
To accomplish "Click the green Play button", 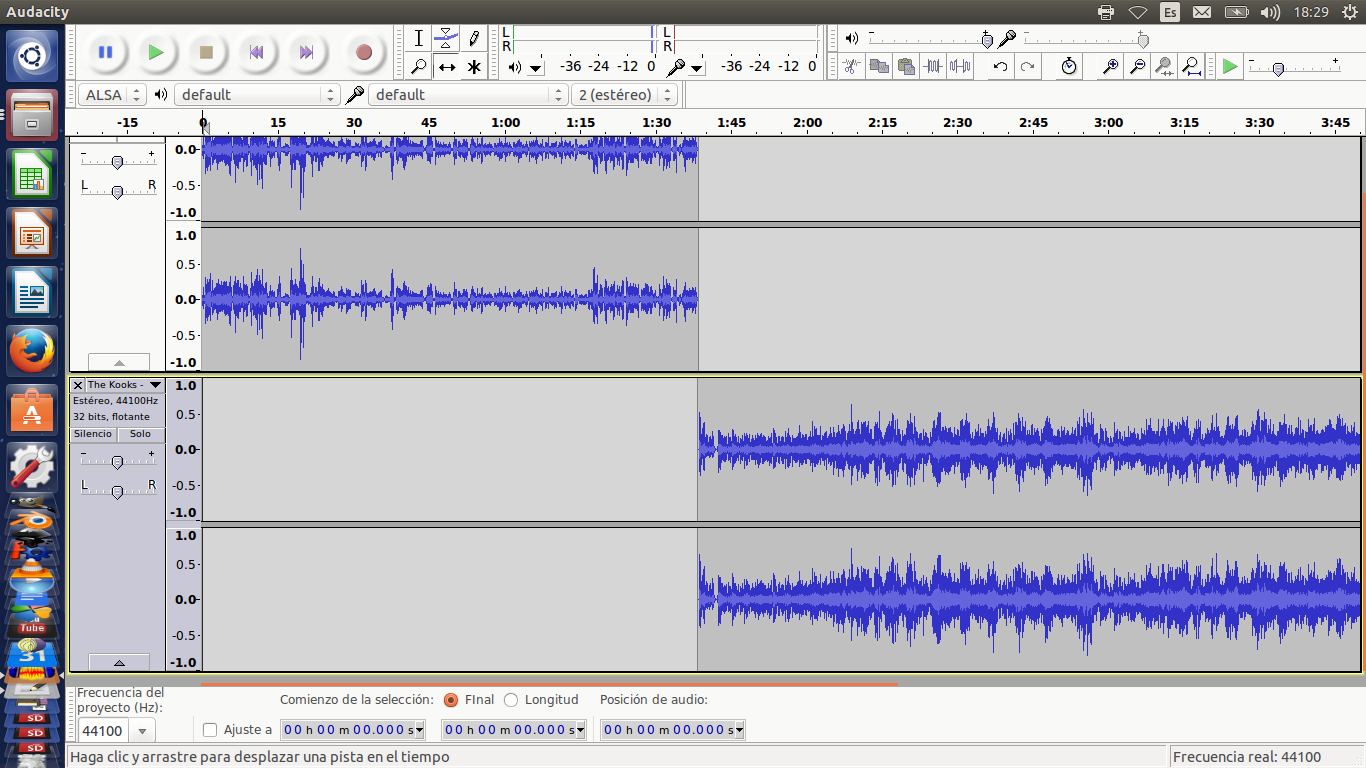I will pyautogui.click(x=156, y=52).
